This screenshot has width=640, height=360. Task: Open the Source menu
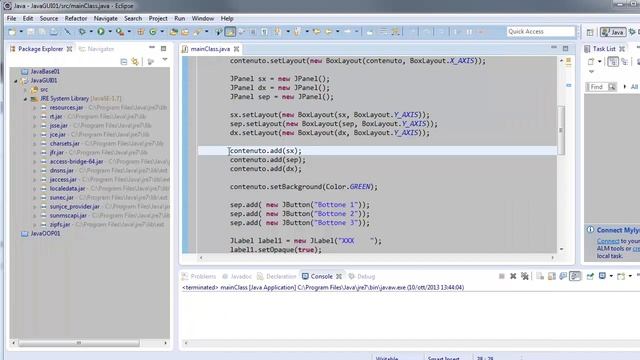tap(49, 18)
